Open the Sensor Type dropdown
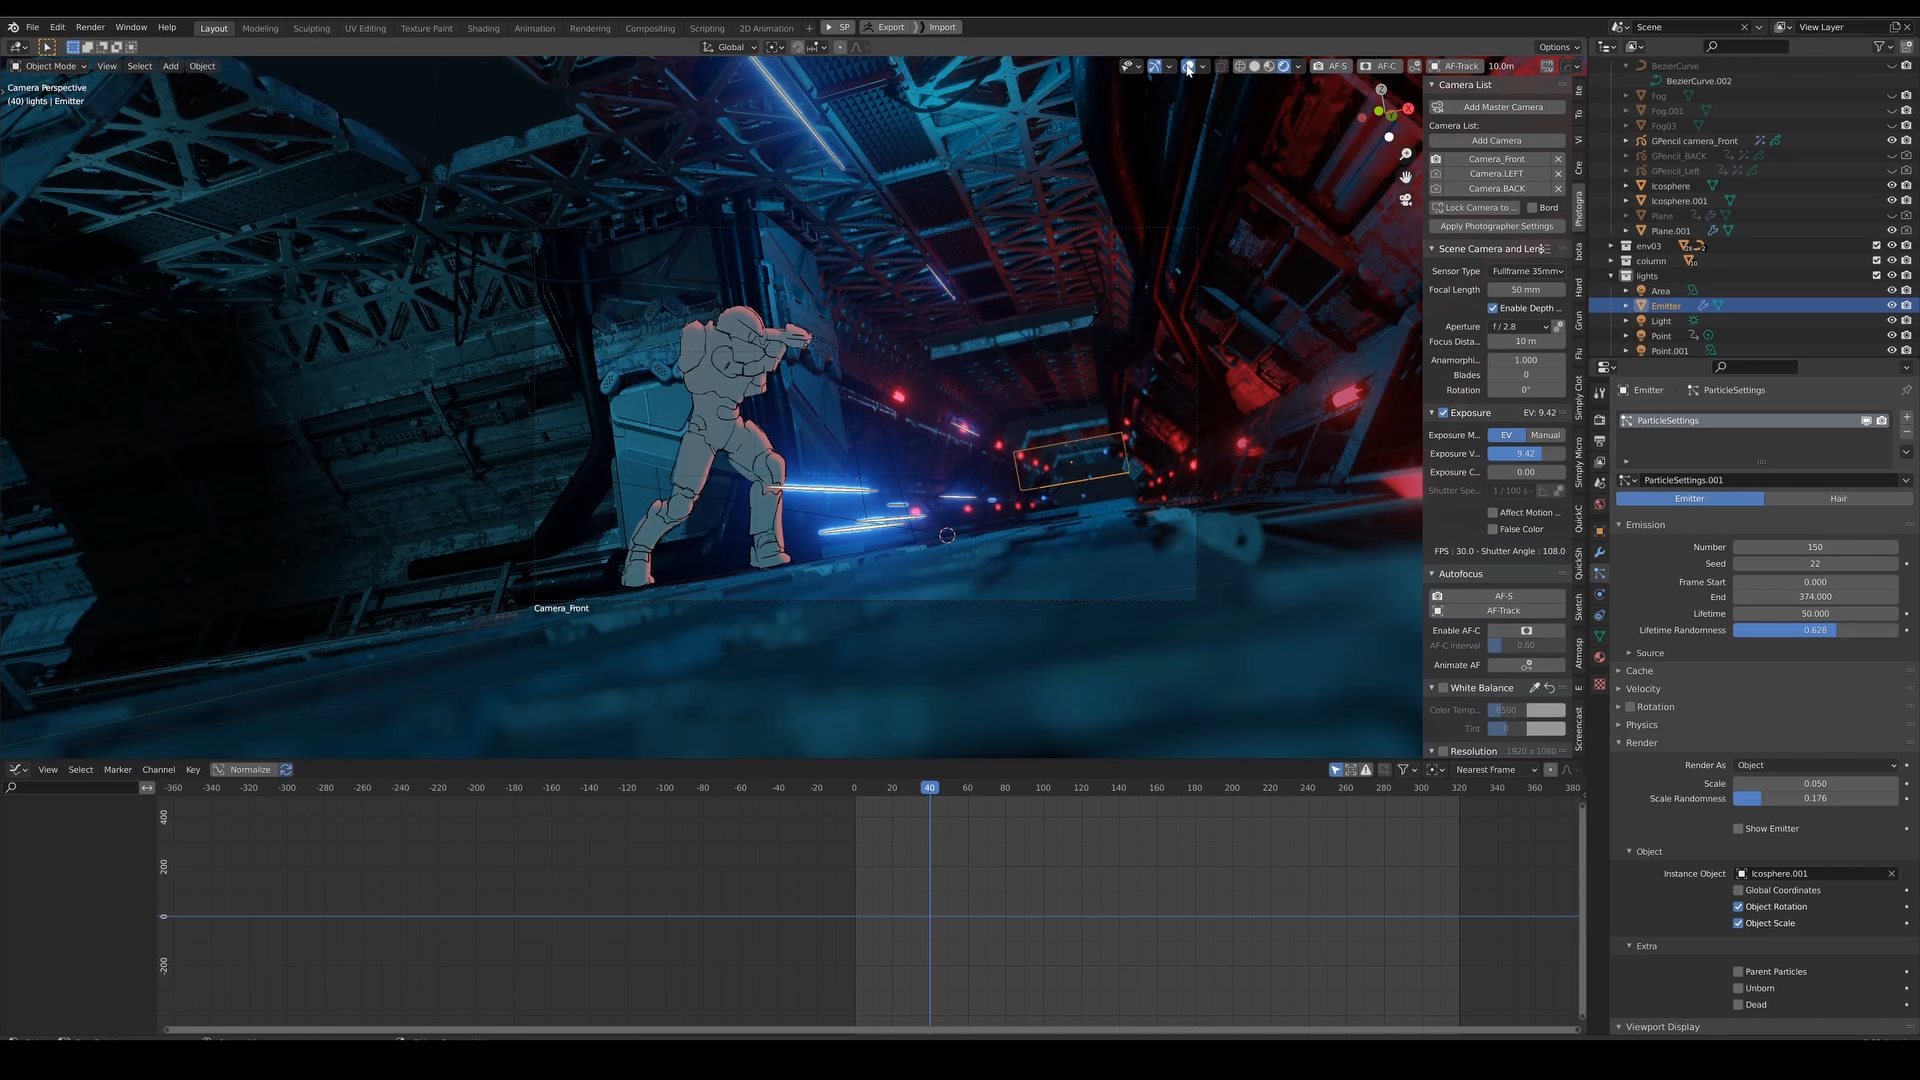Viewport: 1920px width, 1080px height. (1526, 271)
